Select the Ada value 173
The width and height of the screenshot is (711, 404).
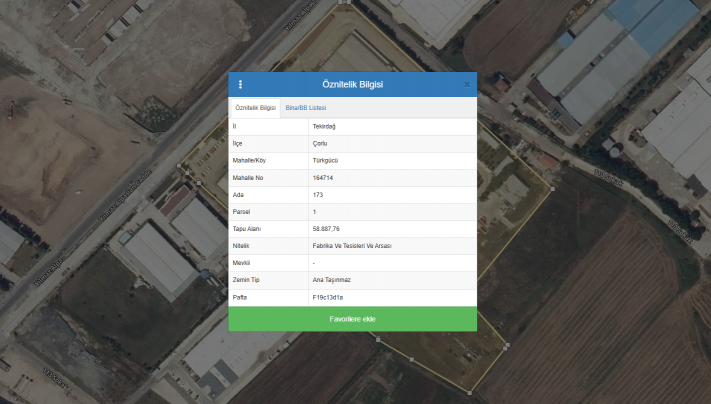point(318,194)
